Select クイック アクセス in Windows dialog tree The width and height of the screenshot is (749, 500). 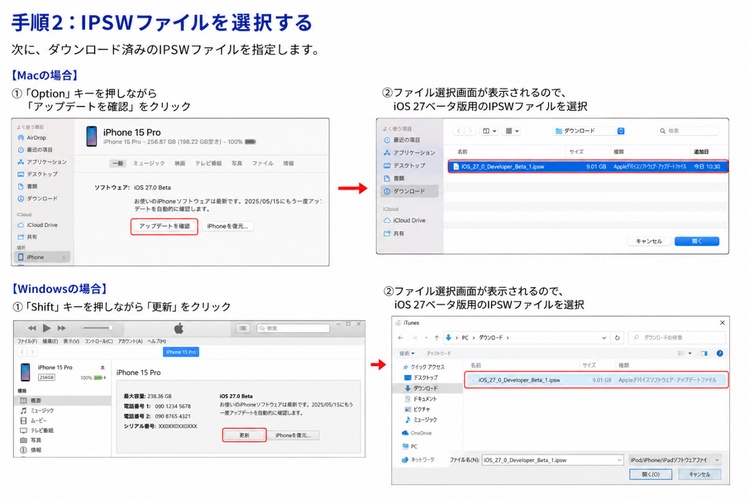(424, 367)
